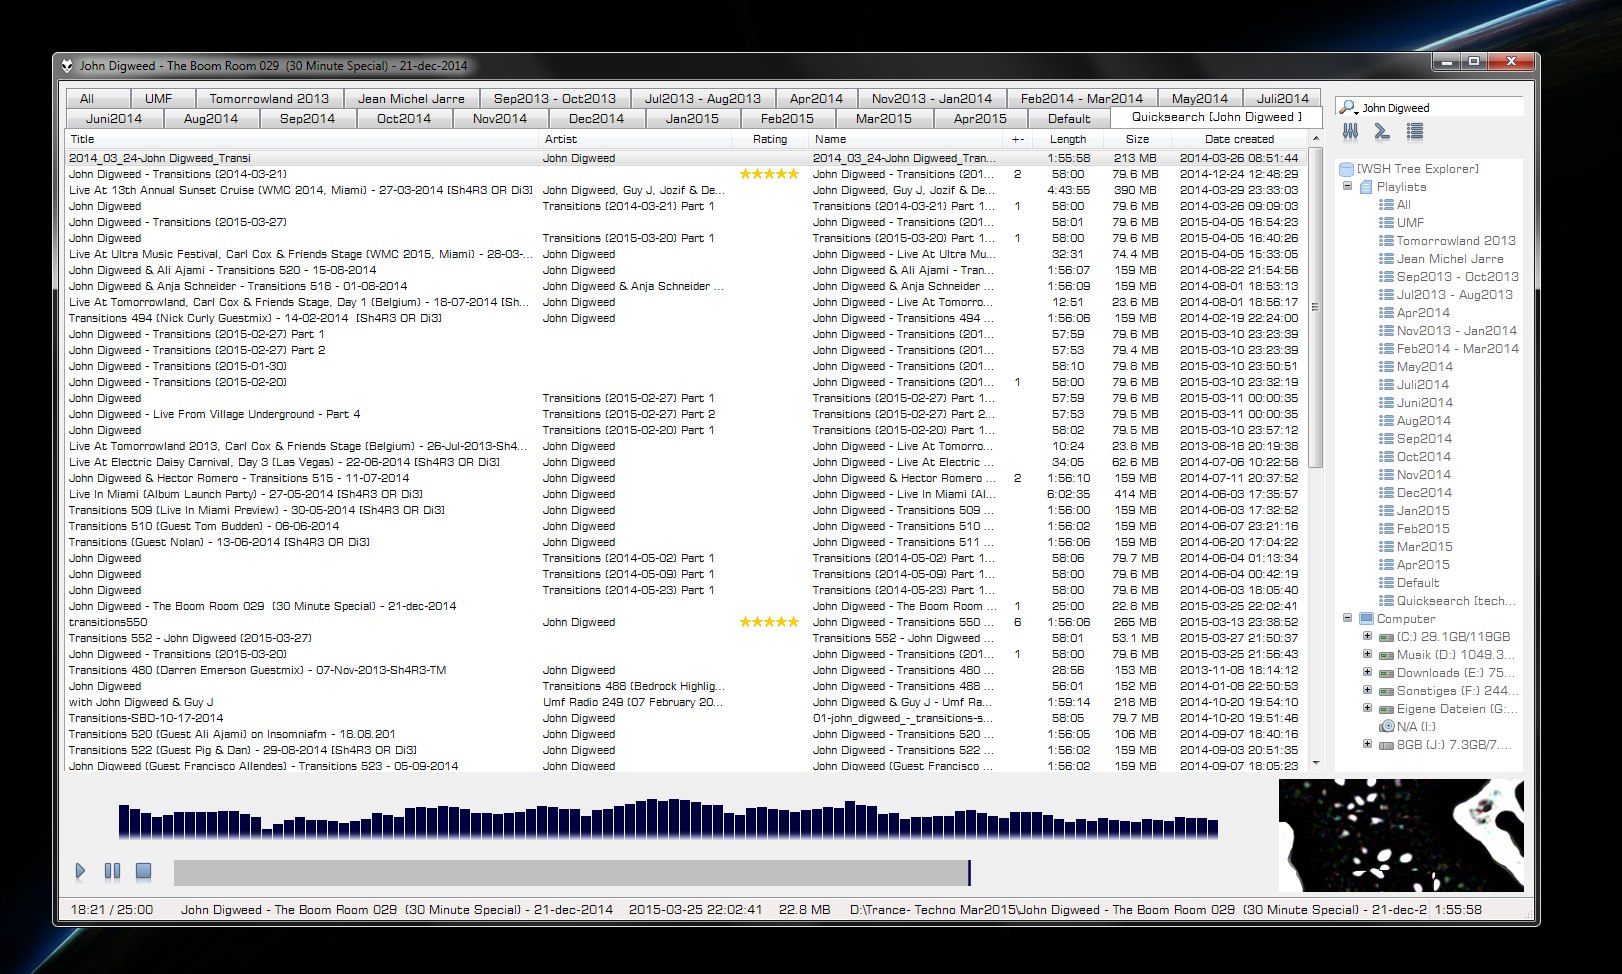
Task: Select track 'Transitions 509 (Live In Miami Preview)'
Action: point(688,510)
